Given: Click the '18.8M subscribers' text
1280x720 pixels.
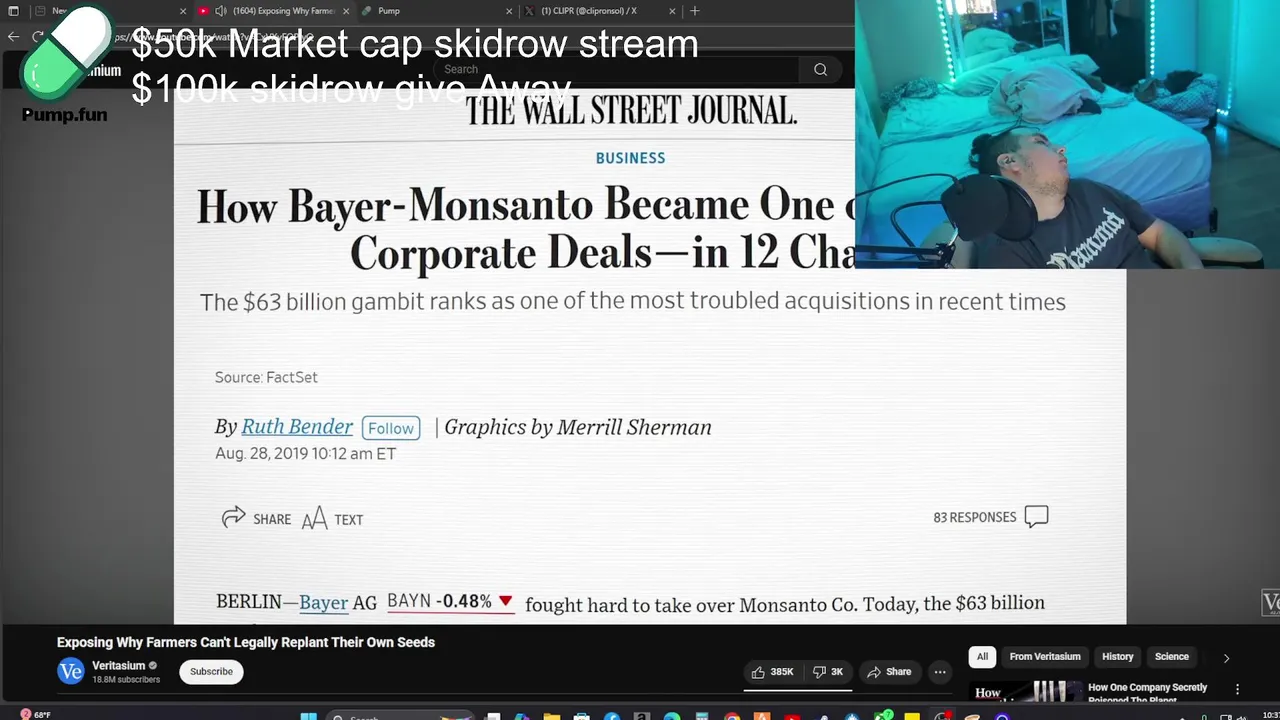Looking at the screenshot, I should point(126,680).
